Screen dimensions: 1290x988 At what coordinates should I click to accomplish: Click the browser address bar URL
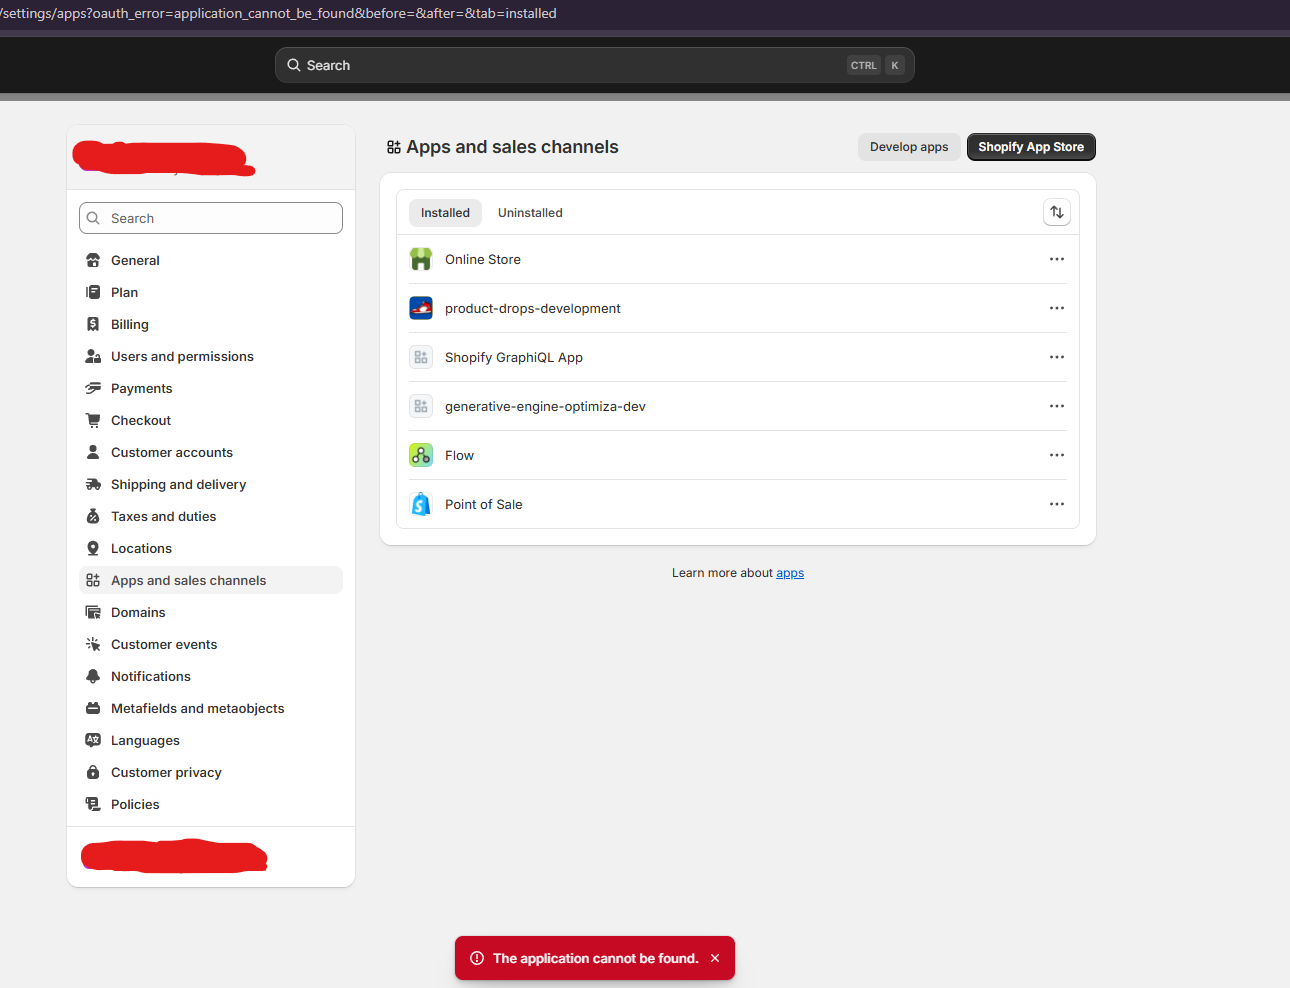[279, 13]
